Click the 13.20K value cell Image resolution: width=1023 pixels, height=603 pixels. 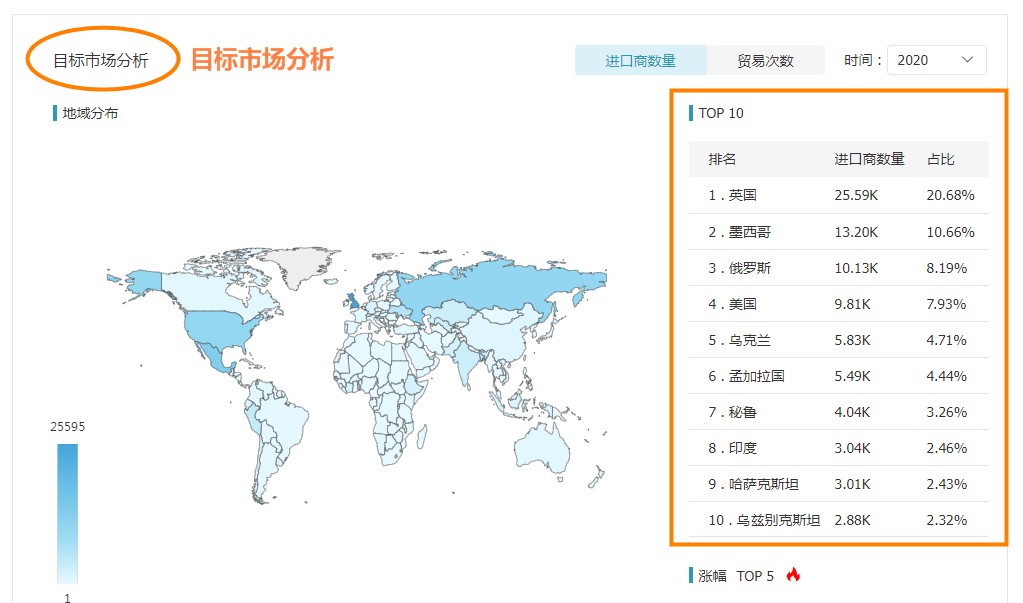(x=856, y=232)
